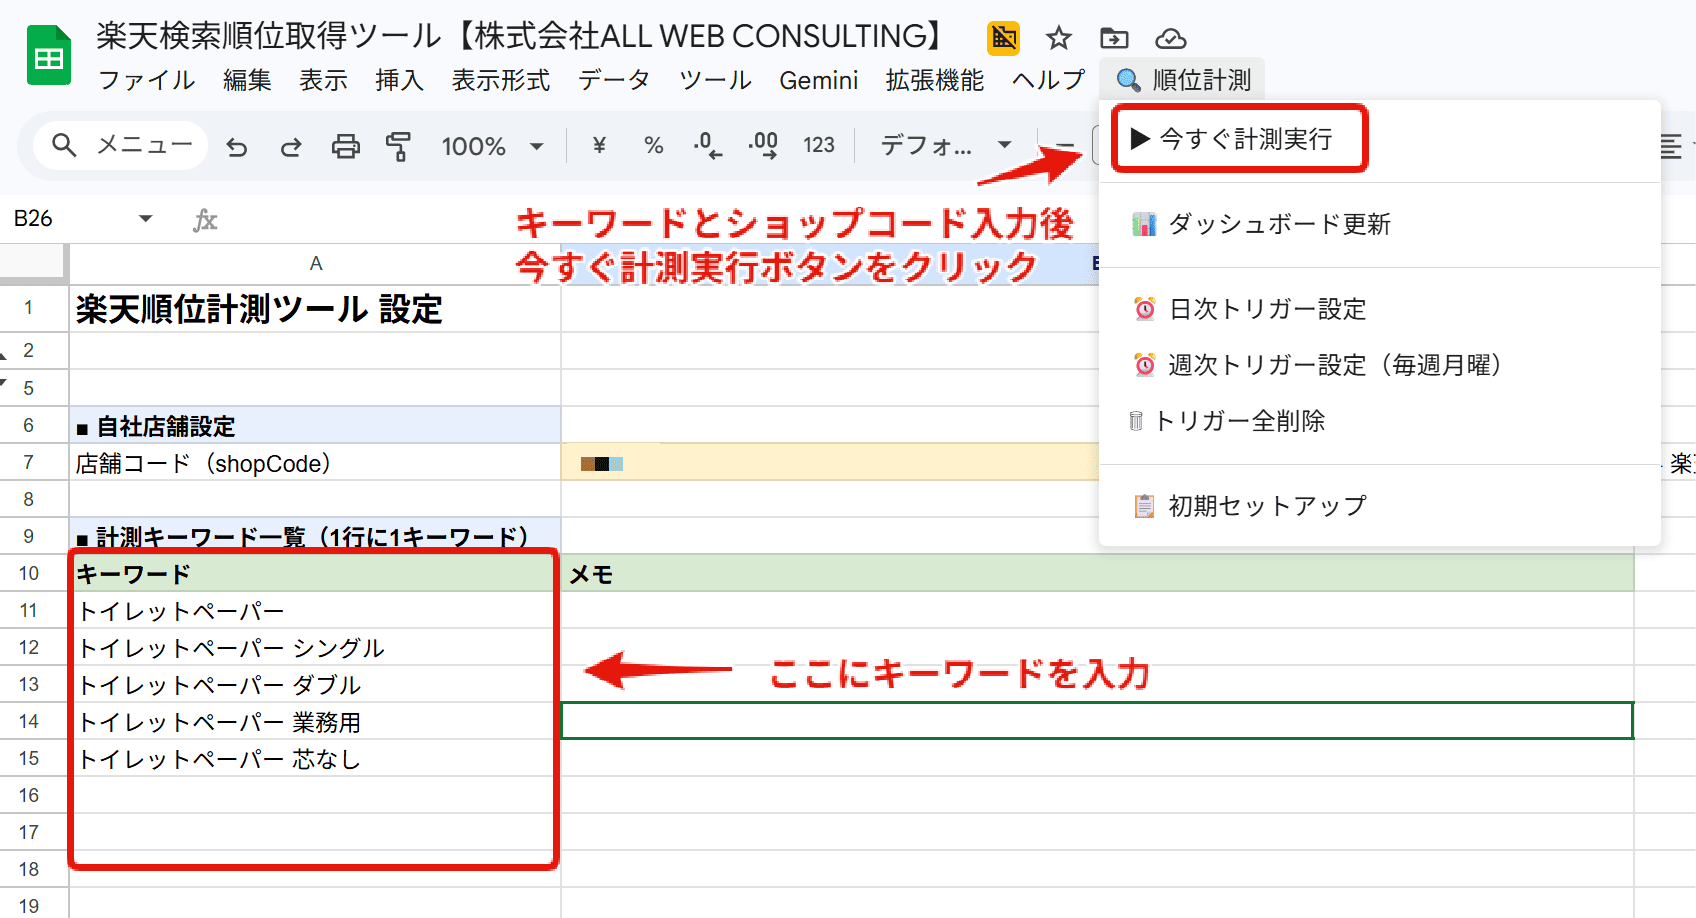
Task: Select ダッシュボード更新 menu entry
Action: pos(1278,224)
